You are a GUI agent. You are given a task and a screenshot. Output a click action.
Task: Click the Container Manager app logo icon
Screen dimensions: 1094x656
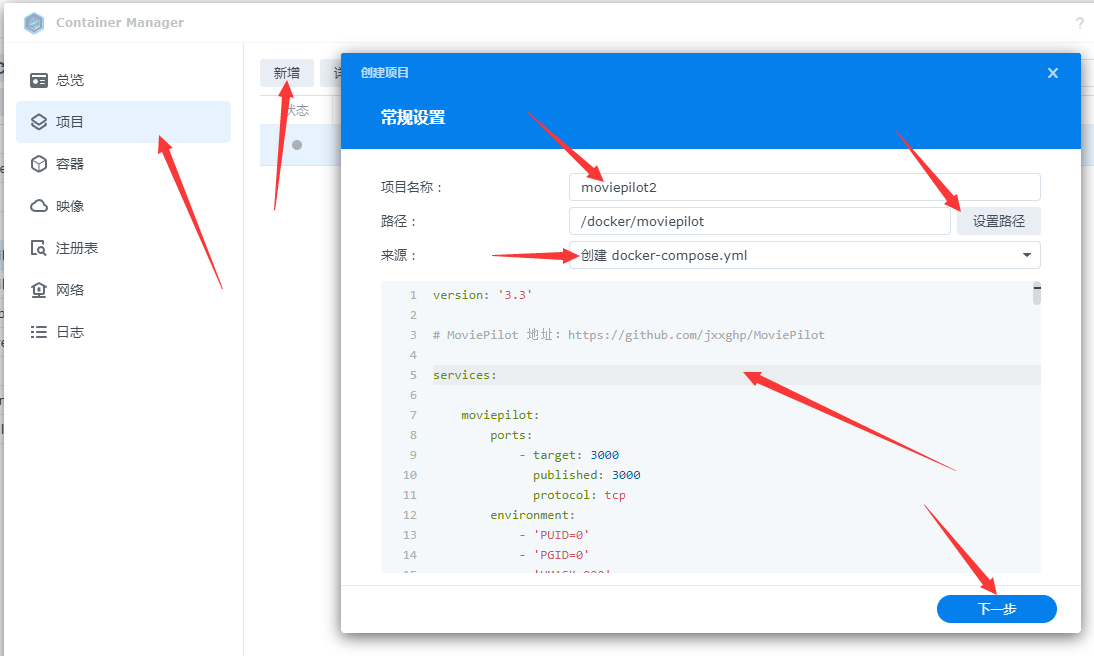[34, 22]
